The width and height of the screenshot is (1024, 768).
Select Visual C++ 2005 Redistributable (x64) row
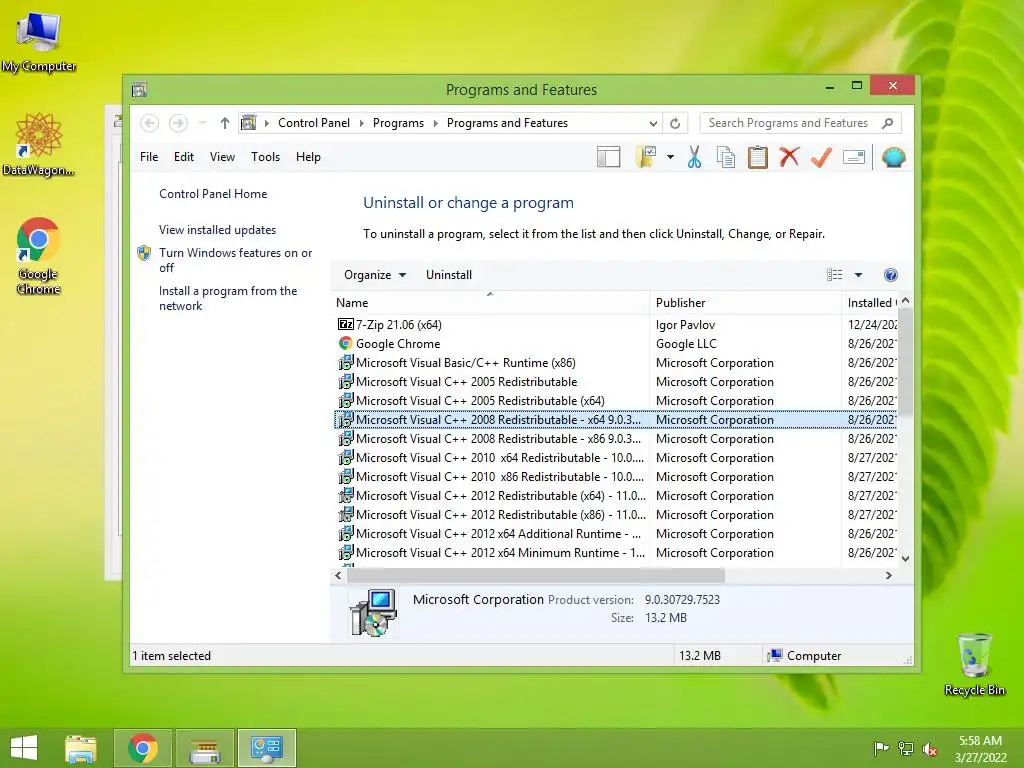tap(615, 400)
